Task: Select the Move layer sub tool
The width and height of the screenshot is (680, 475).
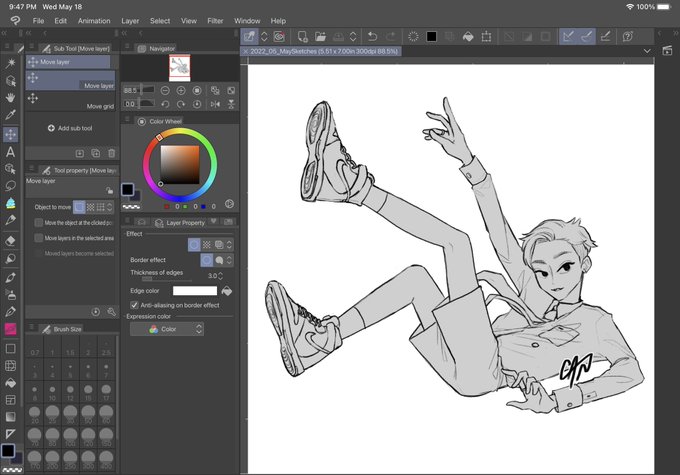Action: 71,81
